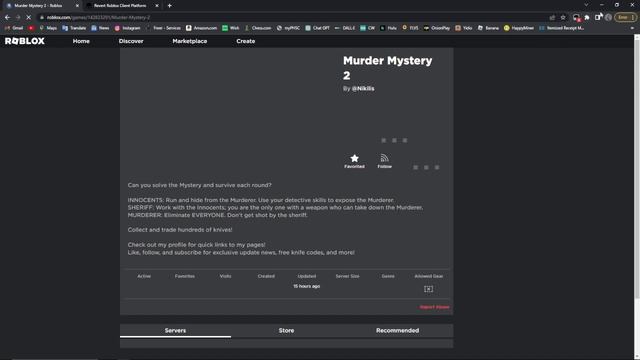Screen dimensions: 640x360
Task: Stop page loading with X button
Action: (29, 18)
